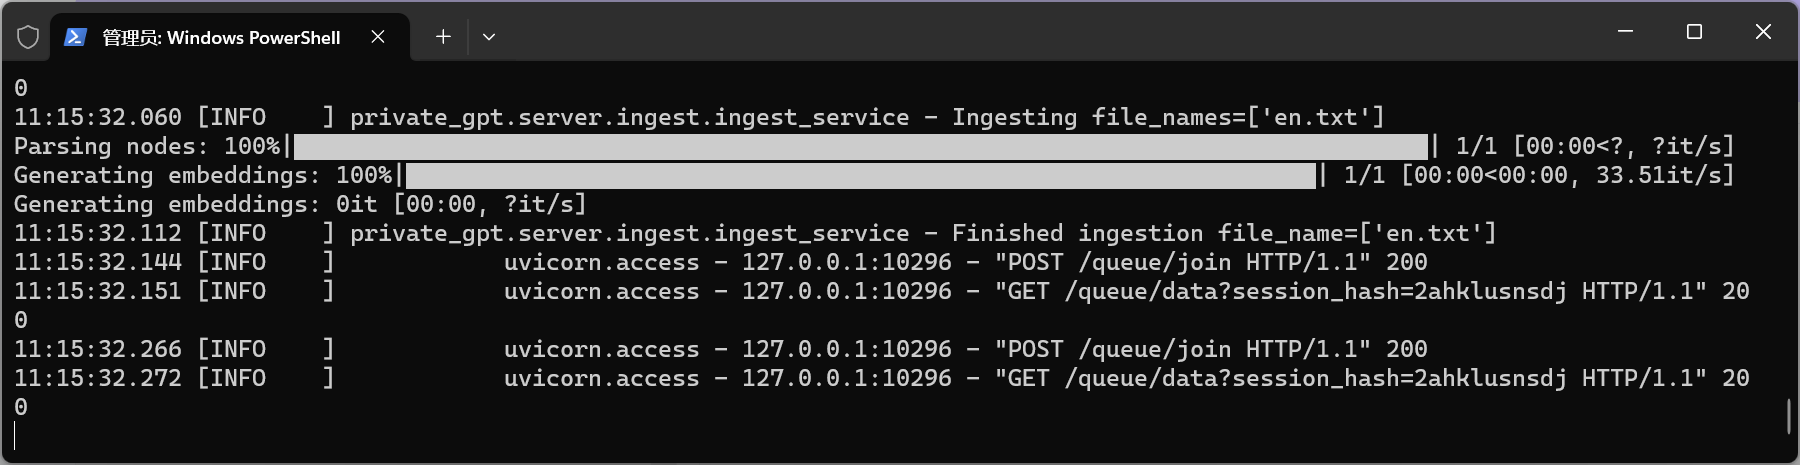Click the 11:15:32.151 GET /queue/data line
The width and height of the screenshot is (1800, 465).
[881, 291]
